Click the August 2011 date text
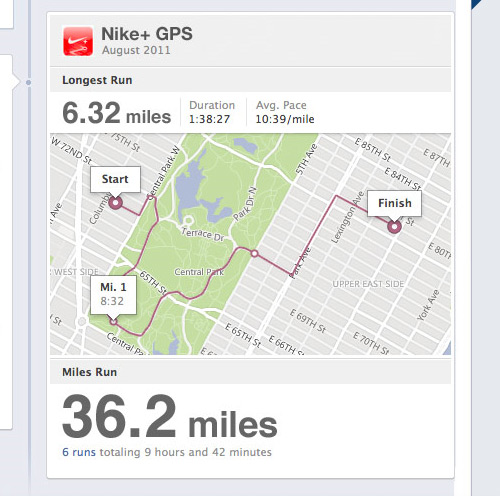 (x=136, y=50)
